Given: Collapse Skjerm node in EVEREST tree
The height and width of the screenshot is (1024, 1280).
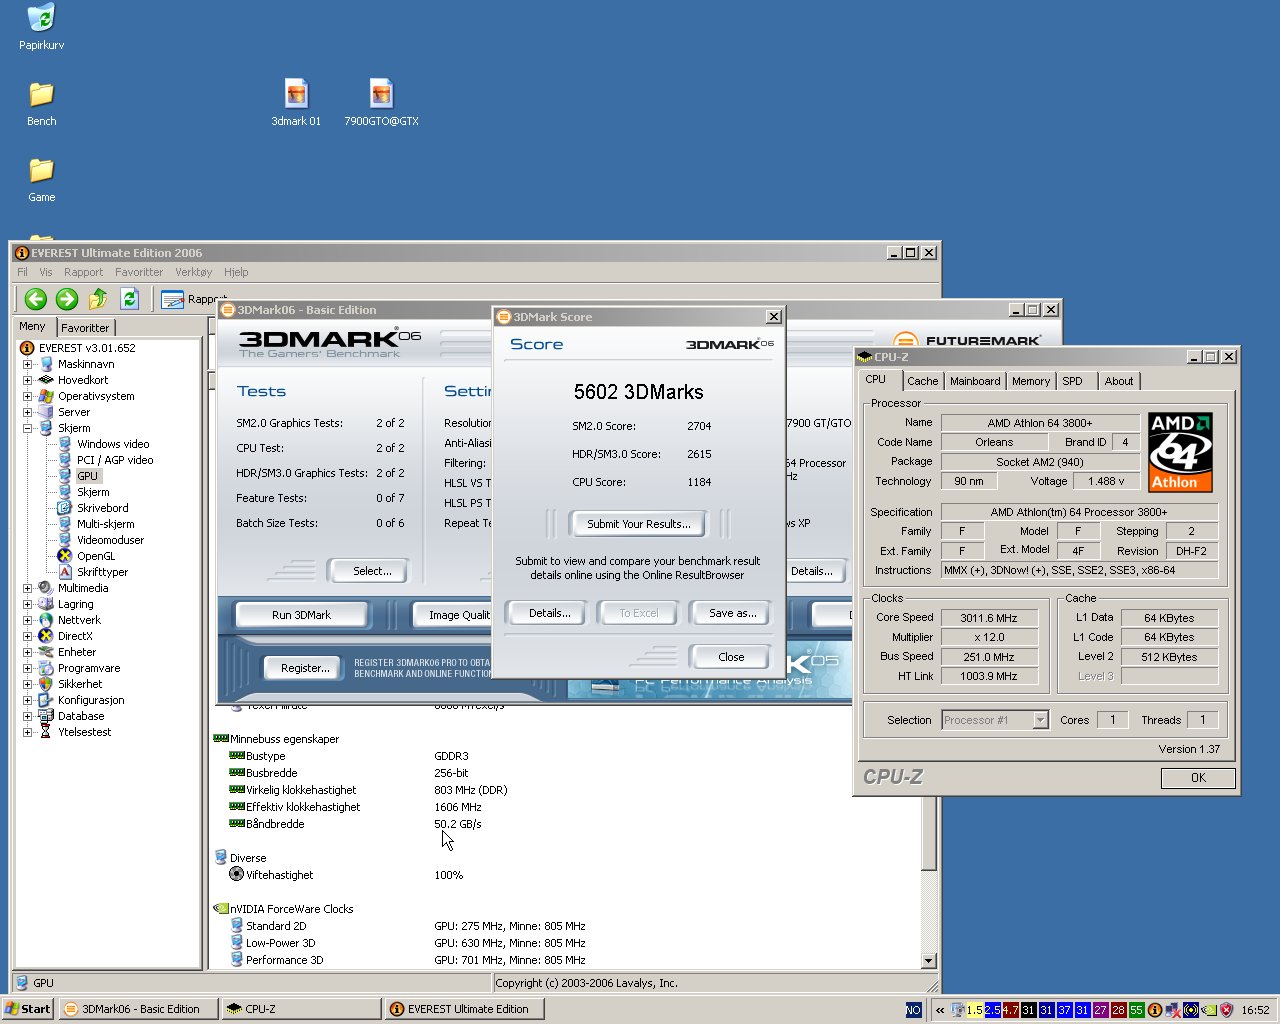Looking at the screenshot, I should [x=27, y=428].
